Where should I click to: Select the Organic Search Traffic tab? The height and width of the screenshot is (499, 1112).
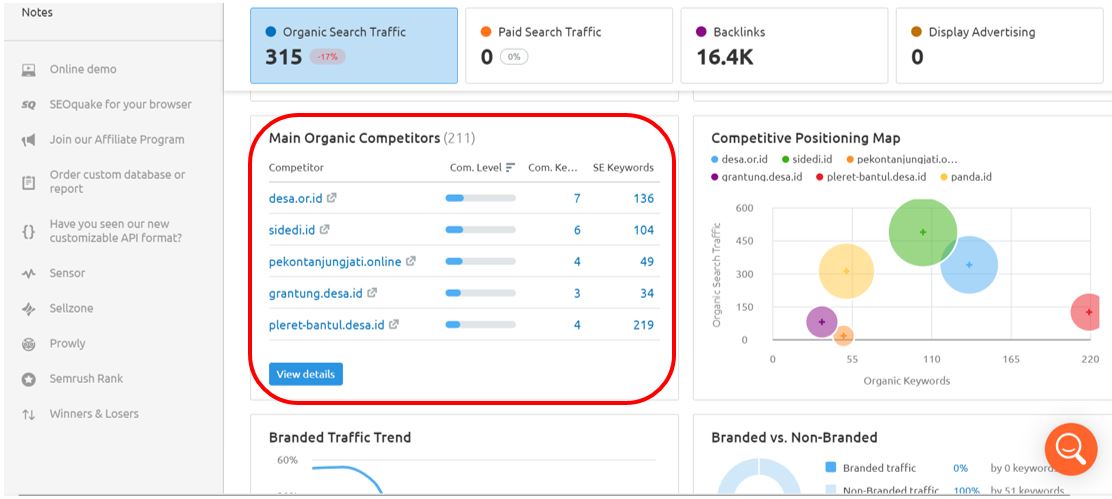click(x=354, y=46)
